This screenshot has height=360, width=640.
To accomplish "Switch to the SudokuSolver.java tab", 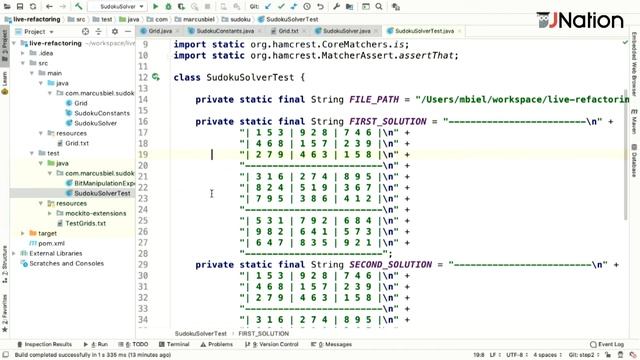I will click(x=347, y=31).
